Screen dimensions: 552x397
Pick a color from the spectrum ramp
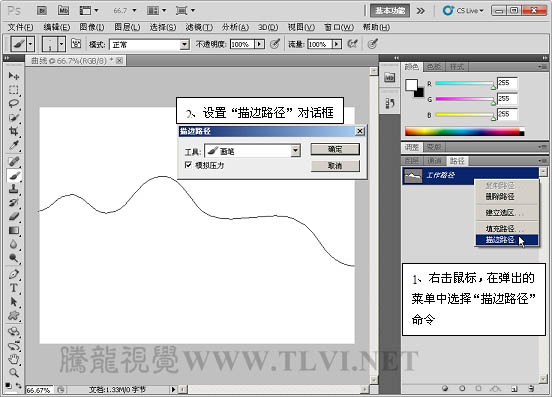(464, 132)
